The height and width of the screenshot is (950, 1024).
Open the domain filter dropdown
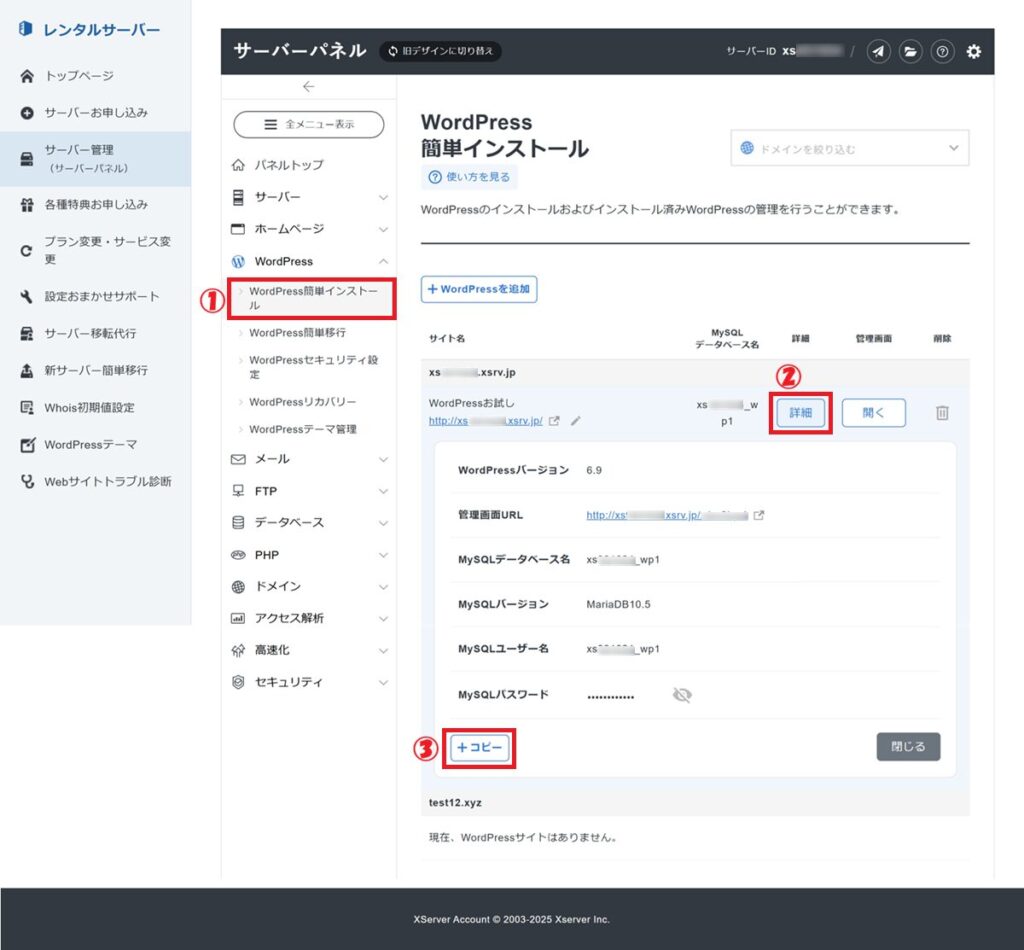pyautogui.click(x=849, y=149)
